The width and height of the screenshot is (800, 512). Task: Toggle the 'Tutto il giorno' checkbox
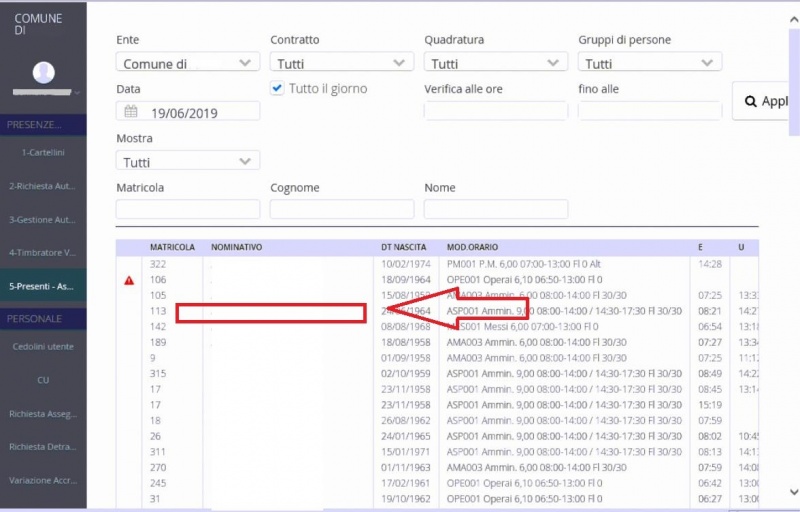tap(277, 89)
